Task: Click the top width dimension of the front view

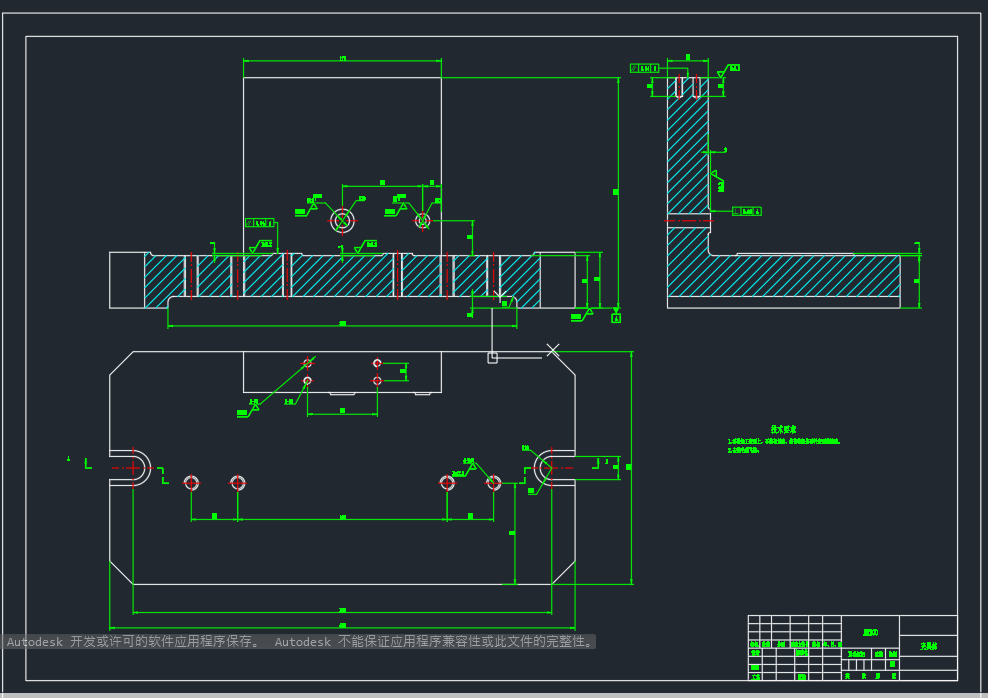Action: [343, 59]
